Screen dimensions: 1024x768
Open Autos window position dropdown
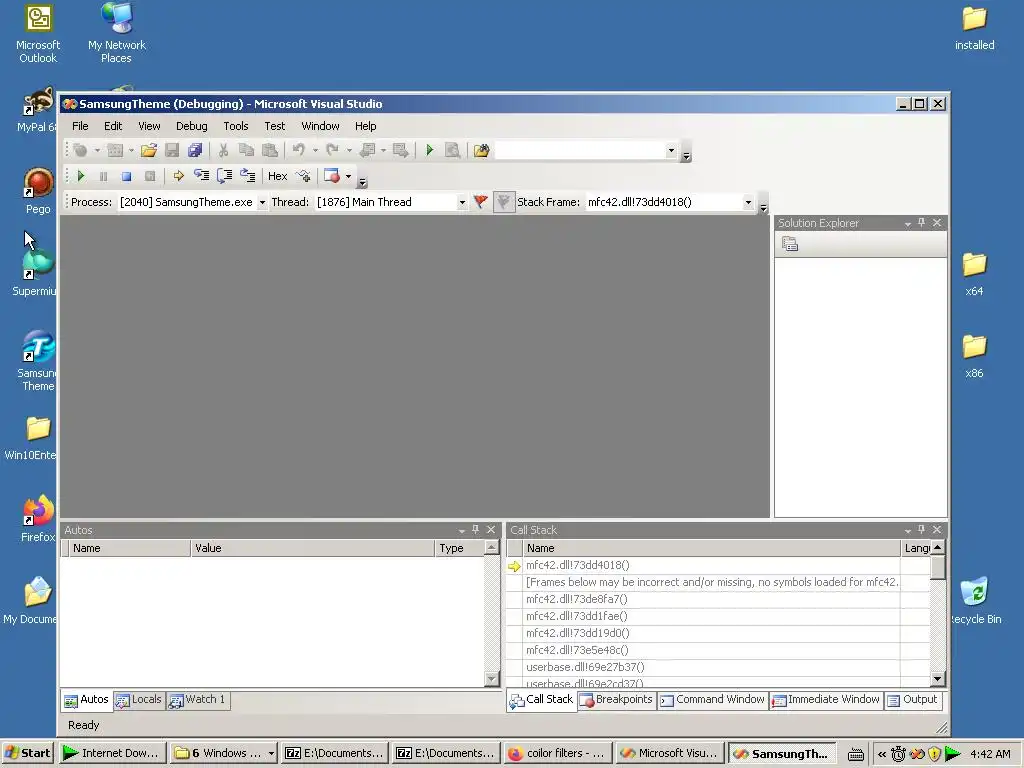(462, 530)
